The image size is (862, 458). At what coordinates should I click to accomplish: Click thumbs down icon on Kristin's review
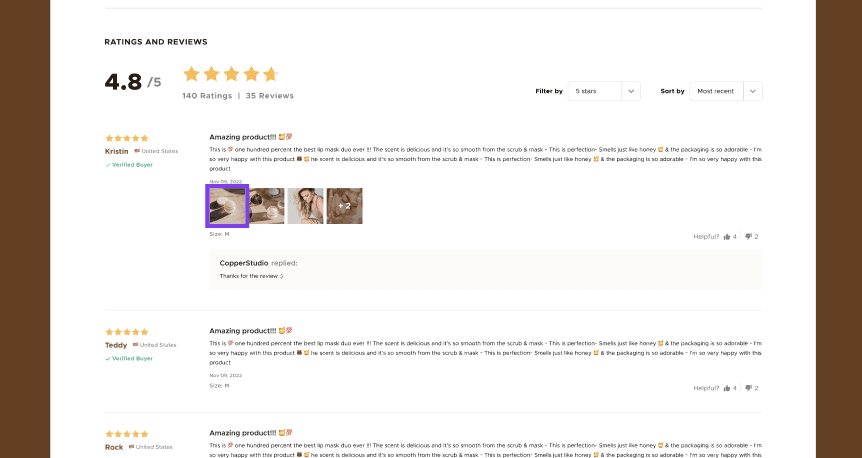click(x=748, y=236)
